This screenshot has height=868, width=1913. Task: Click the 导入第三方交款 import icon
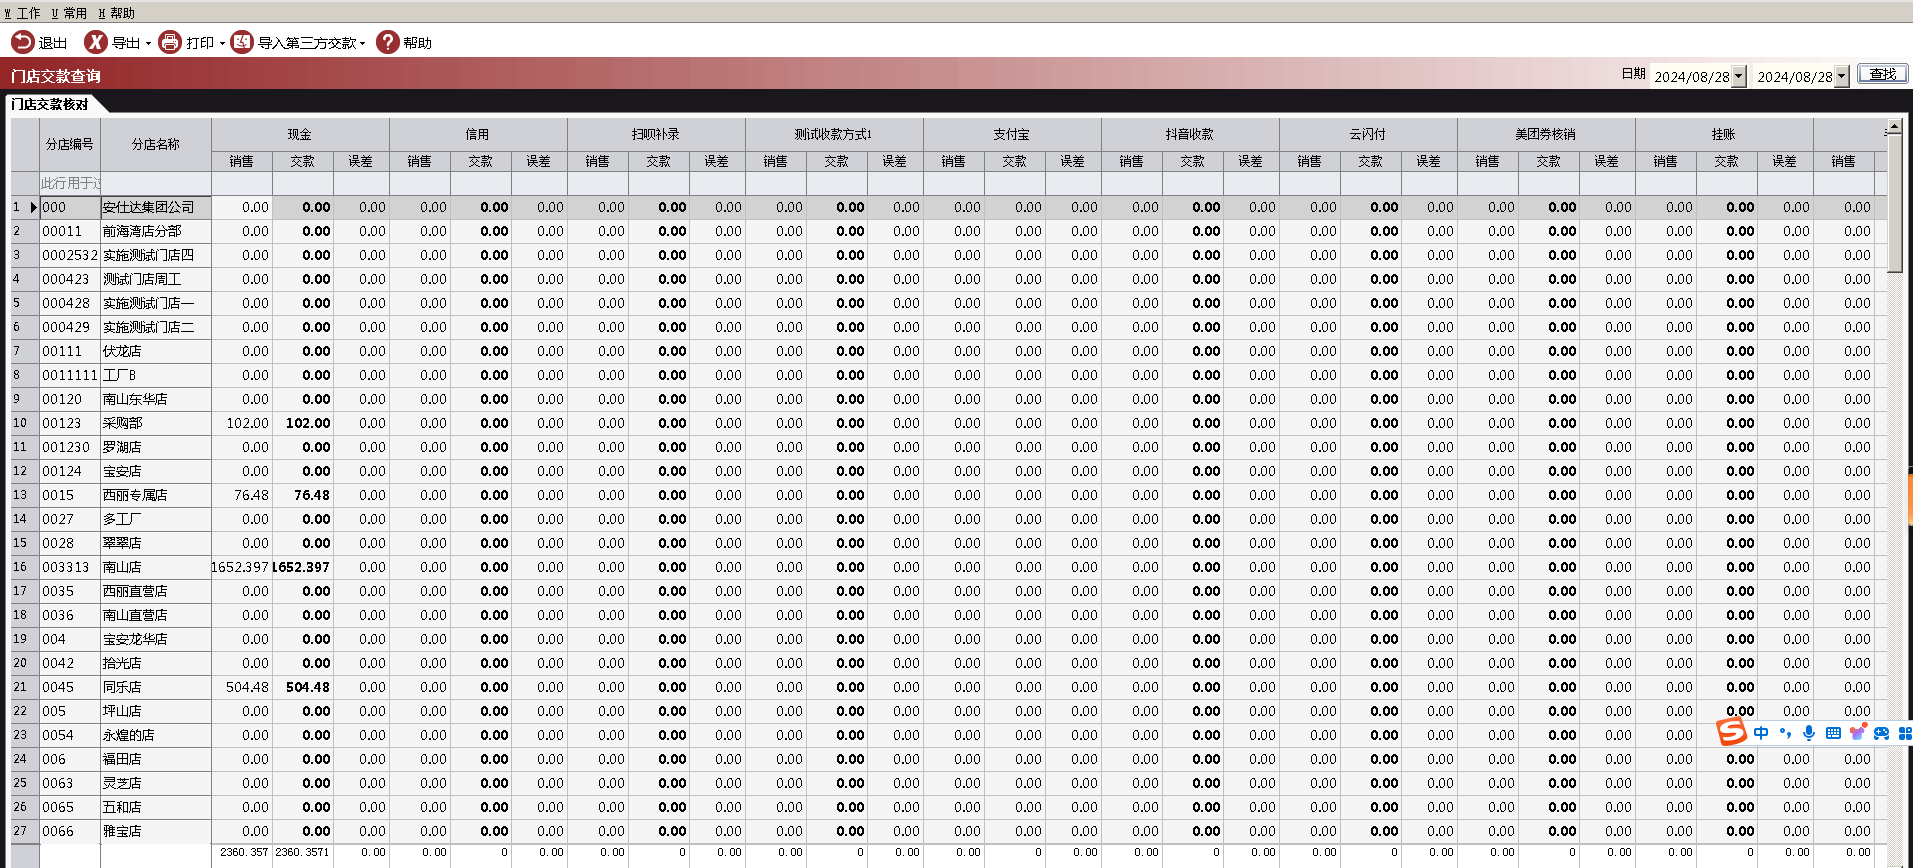point(241,42)
